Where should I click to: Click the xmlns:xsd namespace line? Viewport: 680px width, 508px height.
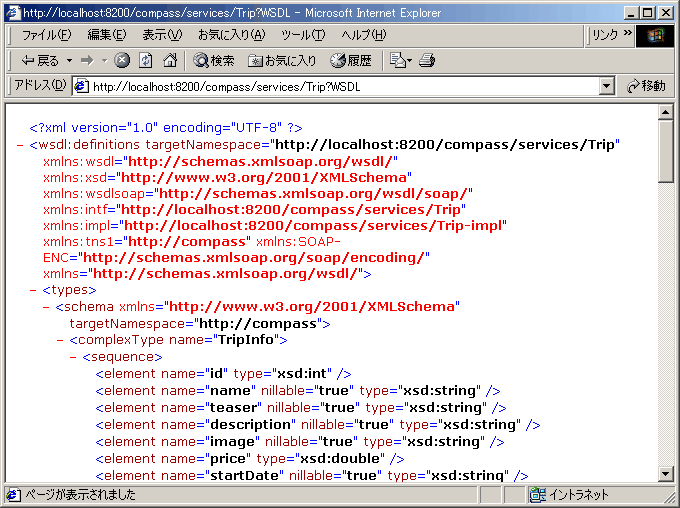click(227, 177)
